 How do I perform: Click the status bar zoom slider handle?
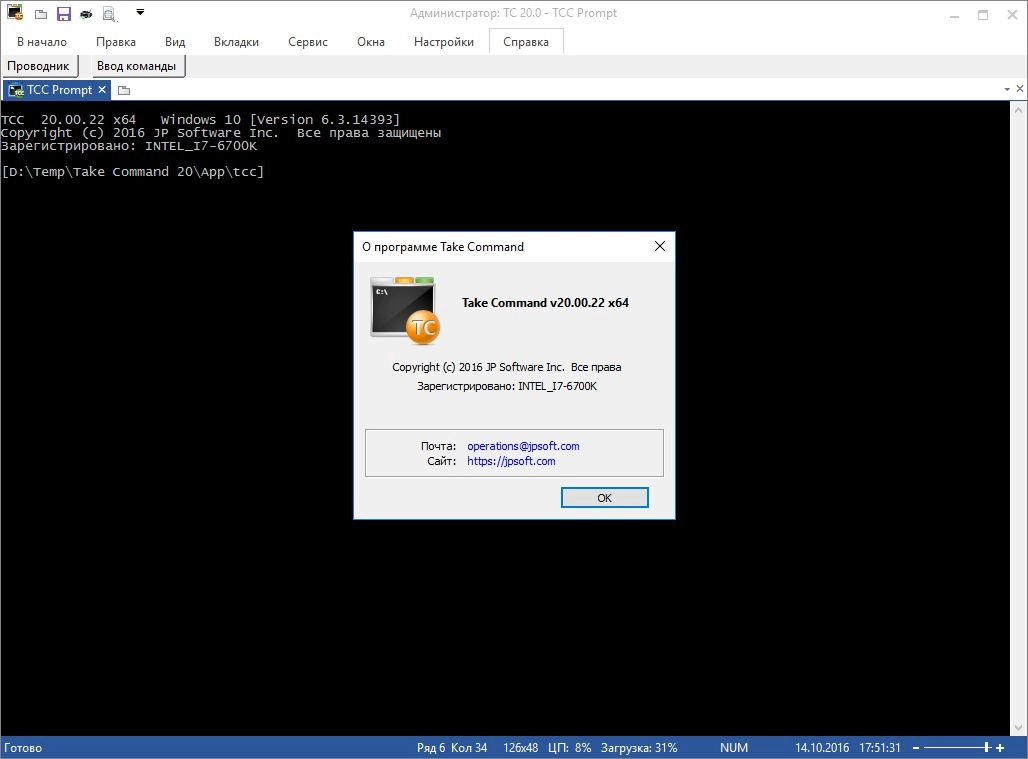point(986,747)
